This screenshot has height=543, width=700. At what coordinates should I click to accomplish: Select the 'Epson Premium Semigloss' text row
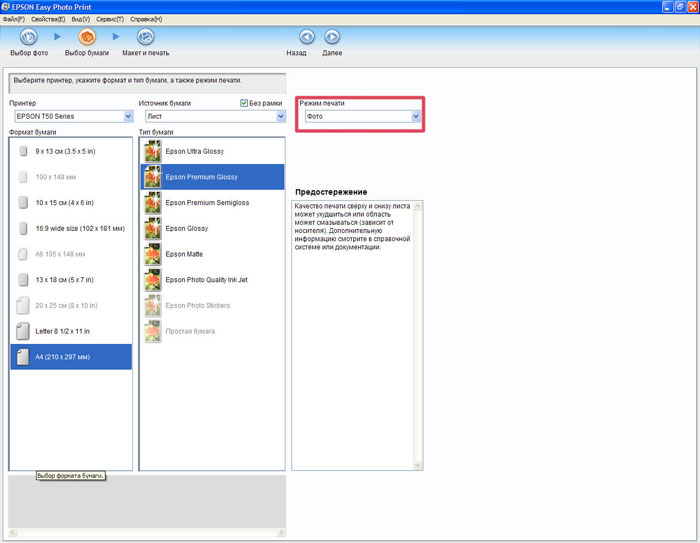207,203
